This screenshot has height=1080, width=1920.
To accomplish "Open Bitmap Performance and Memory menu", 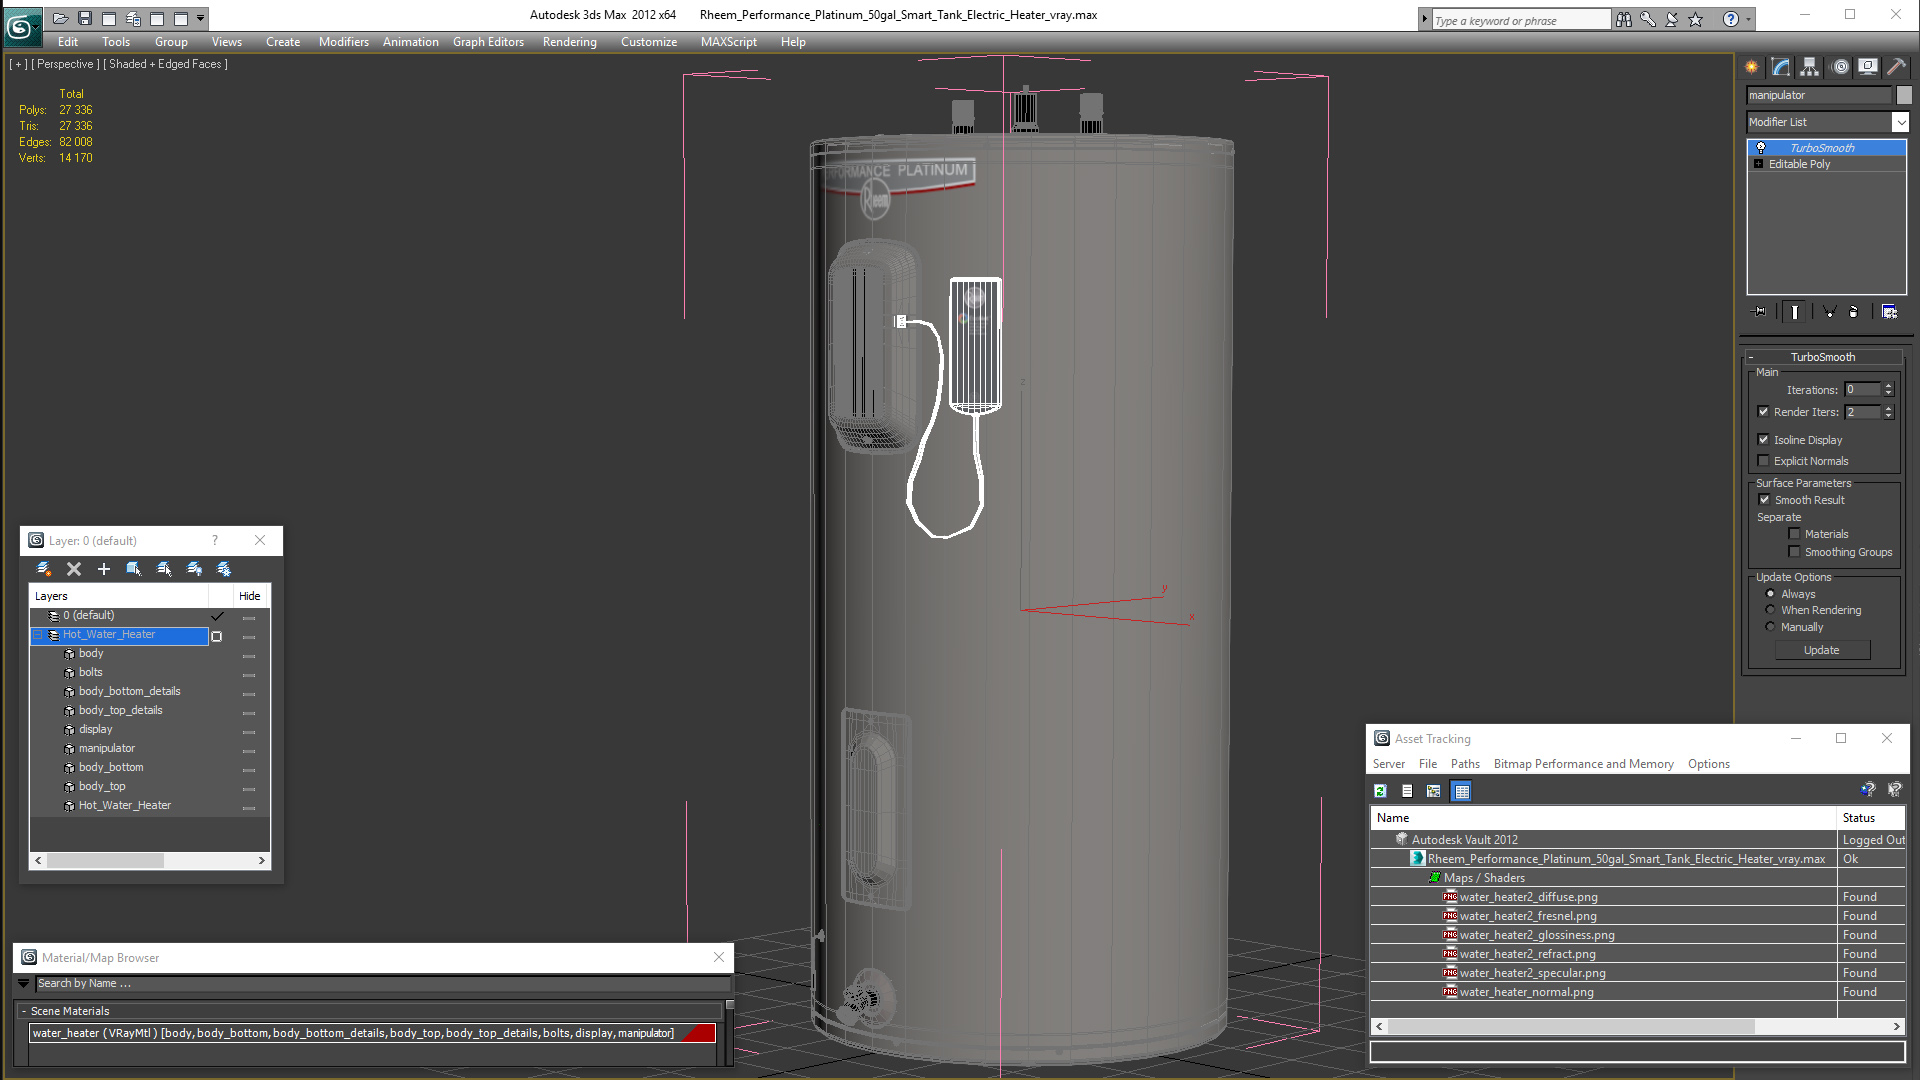I will (1583, 764).
